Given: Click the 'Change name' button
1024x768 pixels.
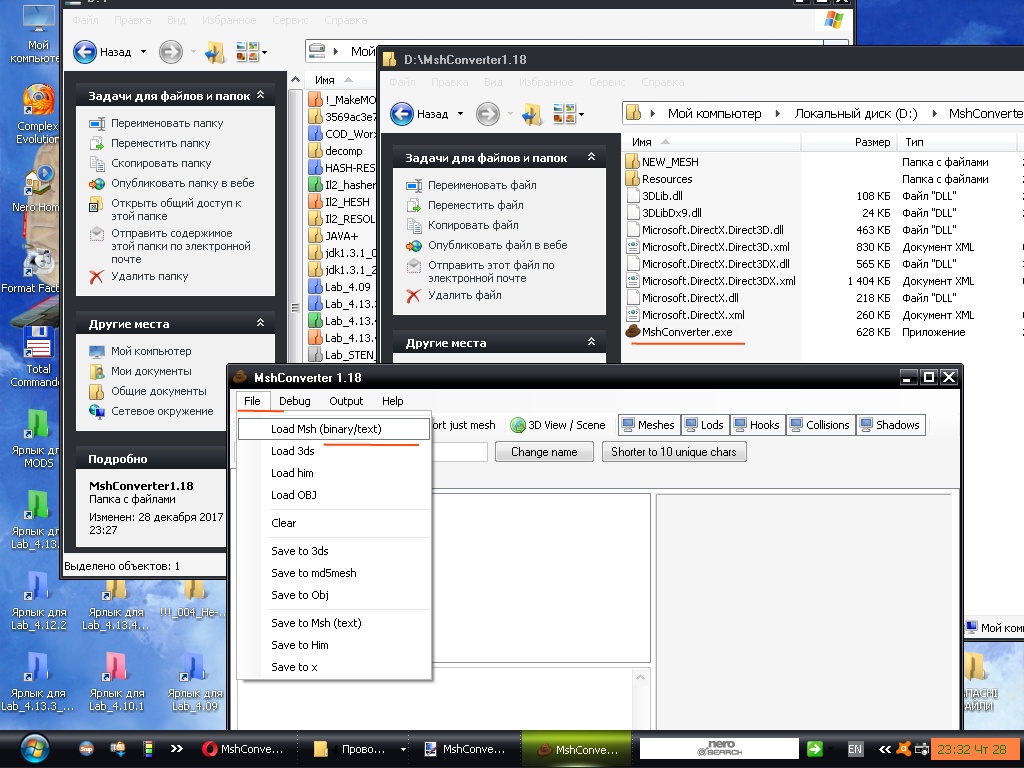Looking at the screenshot, I should 544,452.
